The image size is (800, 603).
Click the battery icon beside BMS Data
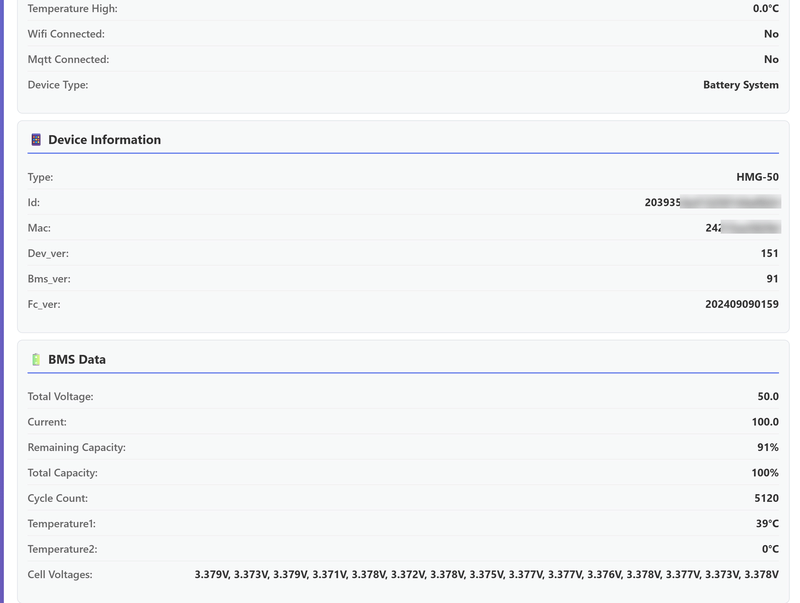[36, 359]
